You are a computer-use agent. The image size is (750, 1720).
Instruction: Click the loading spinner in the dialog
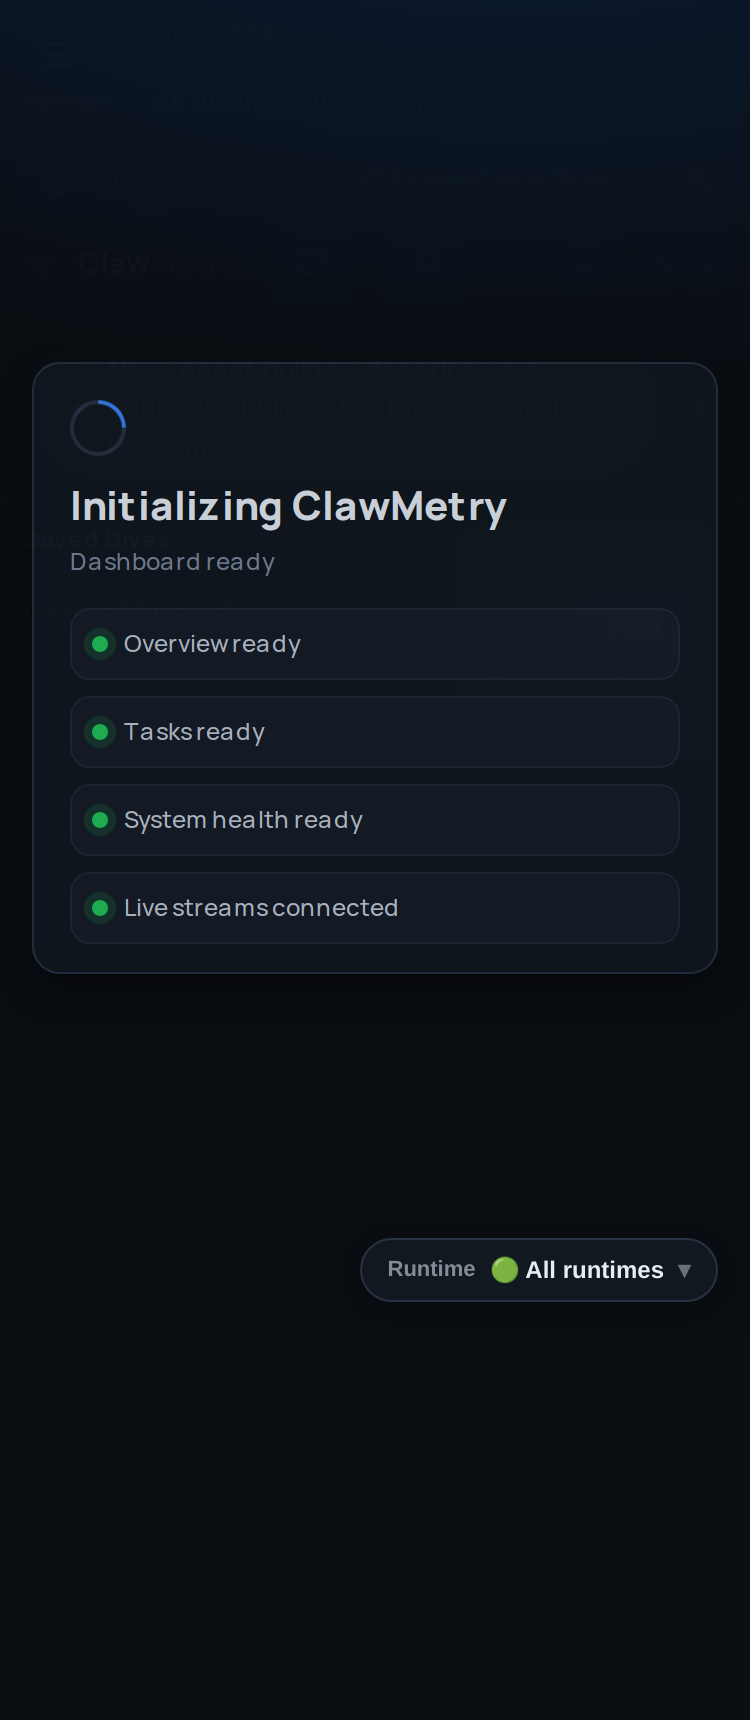tap(98, 428)
